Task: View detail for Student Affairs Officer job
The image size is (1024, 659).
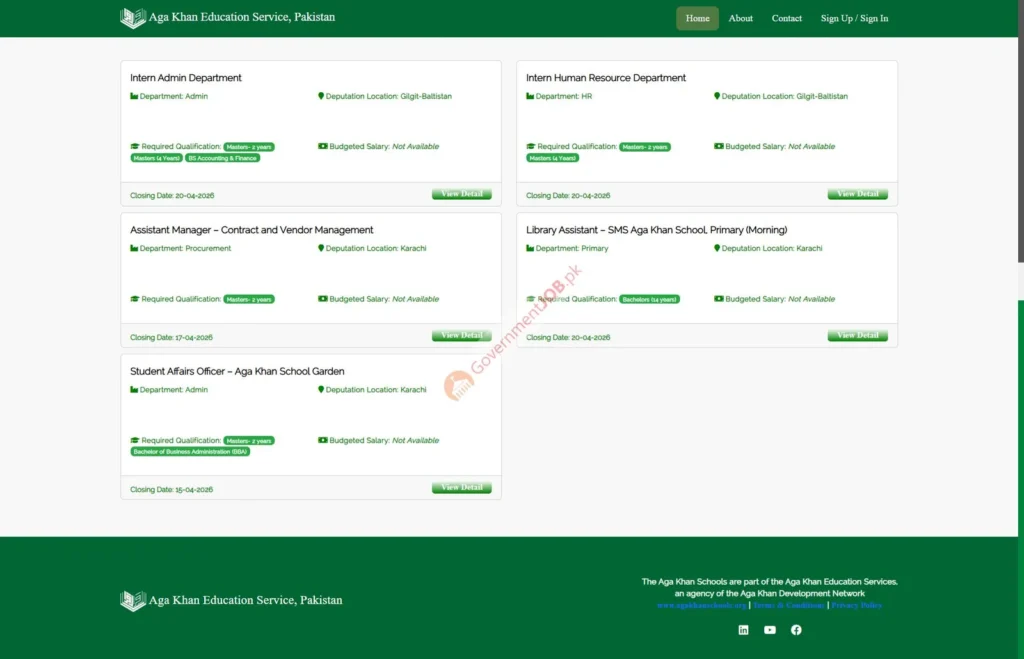Action: click(461, 488)
